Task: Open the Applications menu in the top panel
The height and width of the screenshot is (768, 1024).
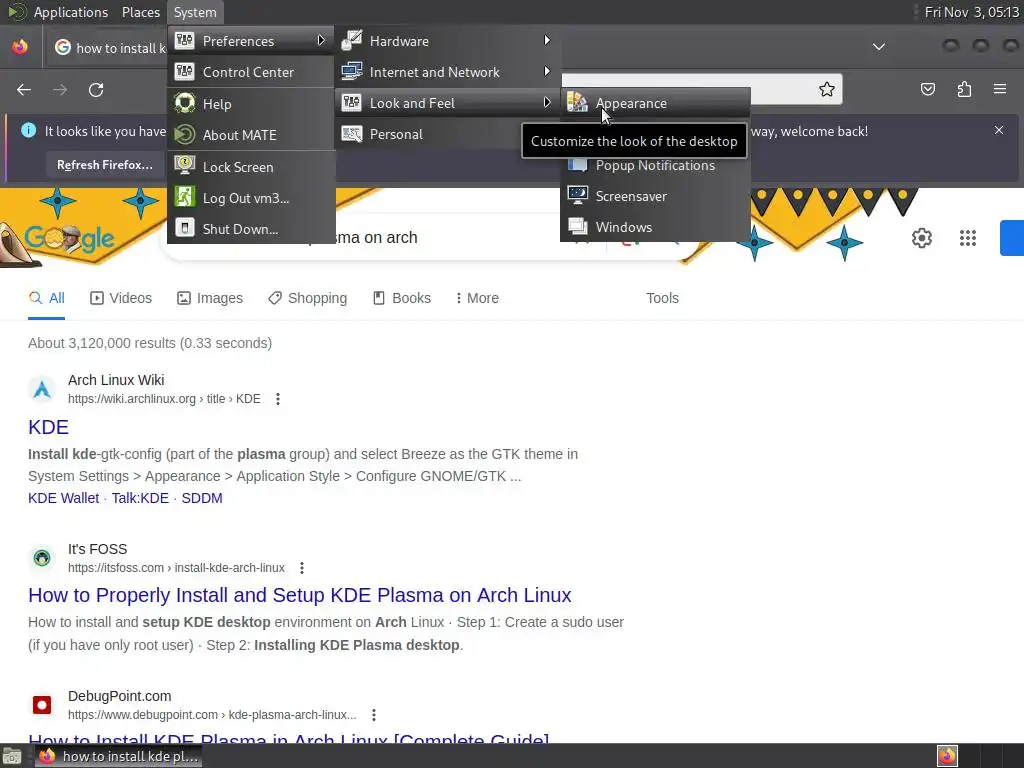Action: [71, 12]
